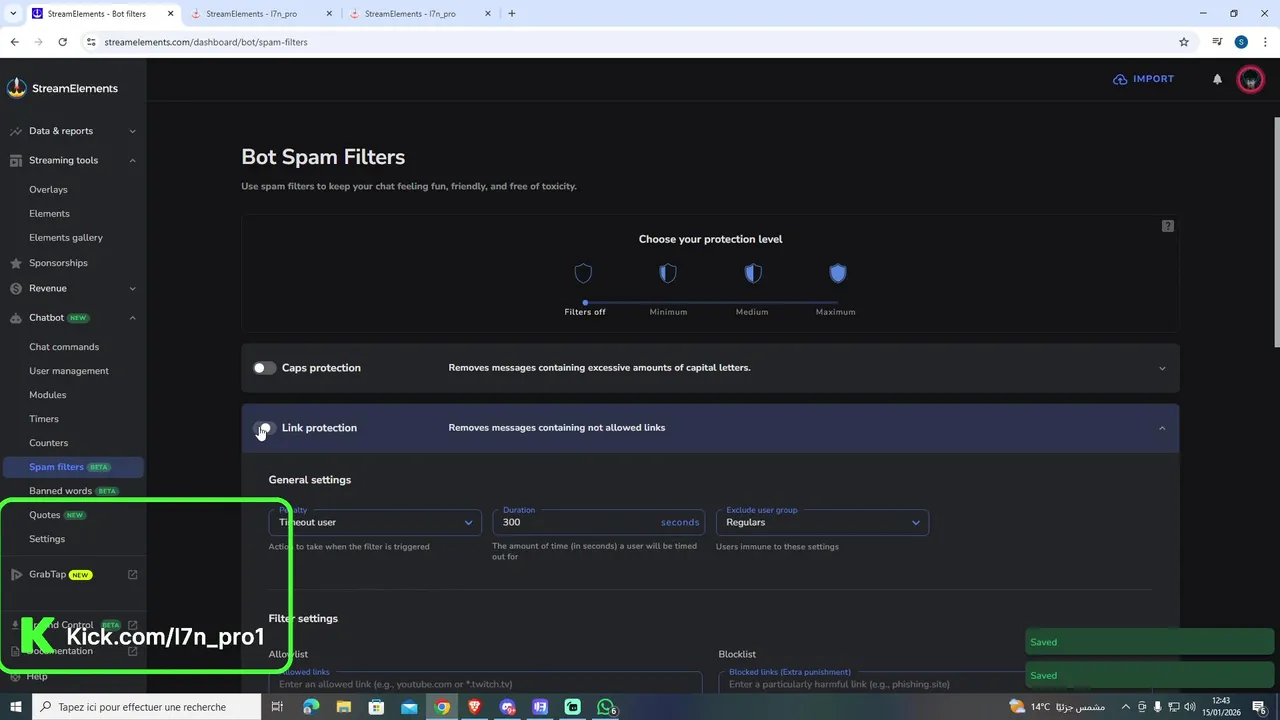The height and width of the screenshot is (720, 1280).
Task: Expand the Revenue sidebar section
Action: [x=132, y=288]
